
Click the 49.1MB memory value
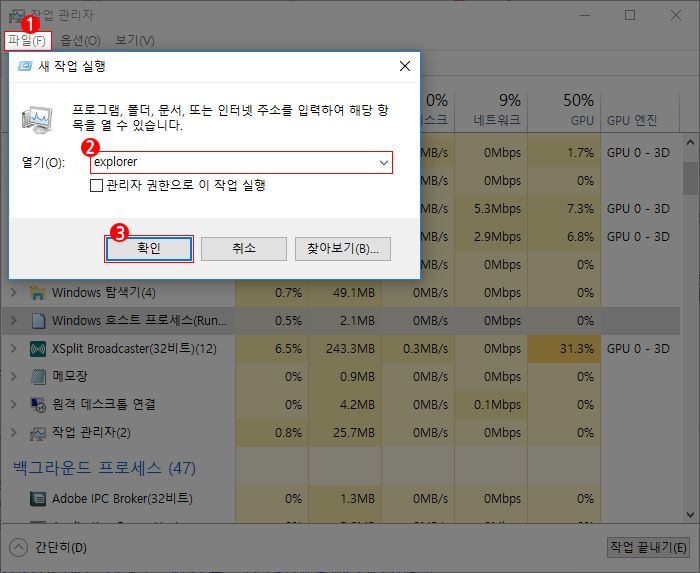tap(354, 293)
